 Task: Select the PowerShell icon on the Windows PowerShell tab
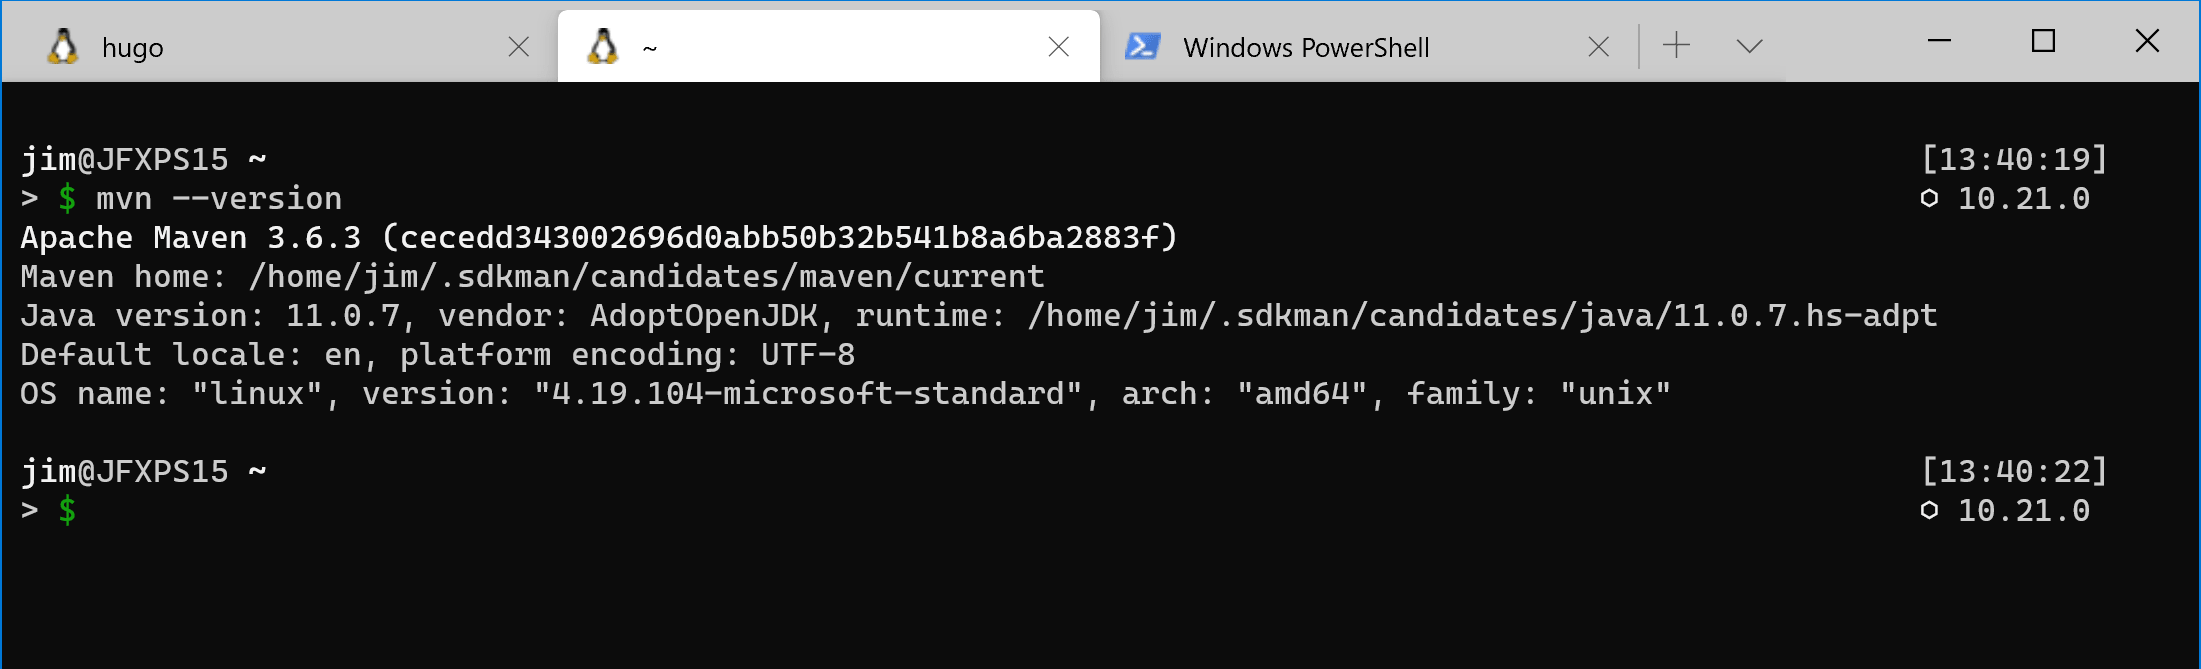pos(1143,45)
